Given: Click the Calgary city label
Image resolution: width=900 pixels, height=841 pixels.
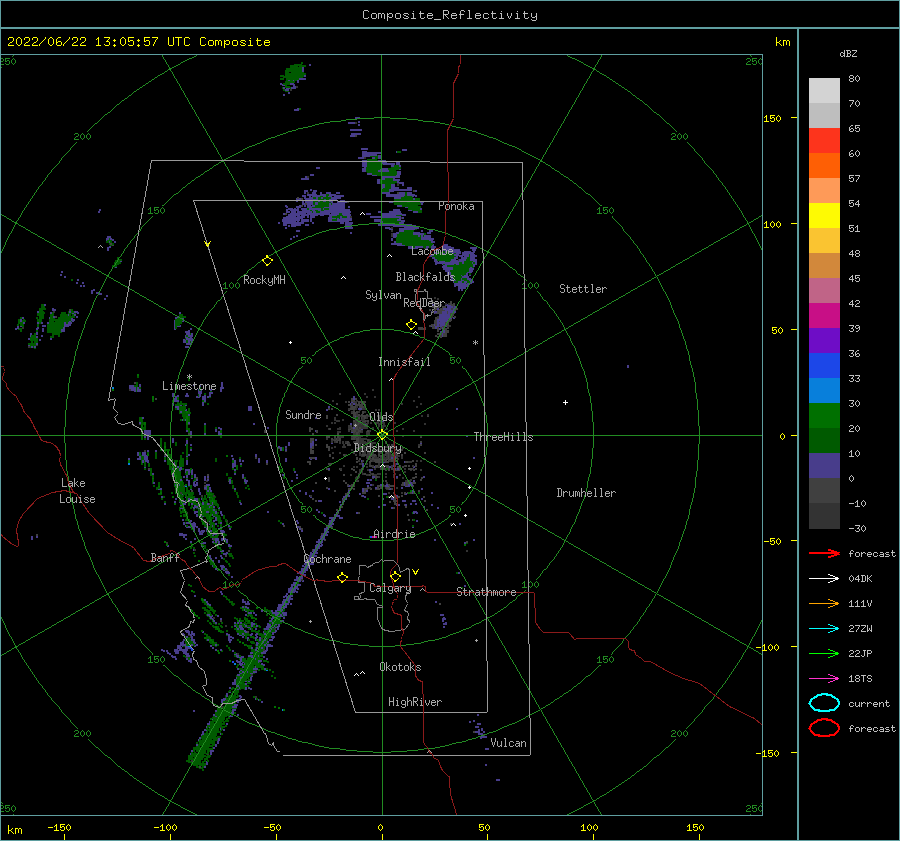Looking at the screenshot, I should tap(390, 588).
